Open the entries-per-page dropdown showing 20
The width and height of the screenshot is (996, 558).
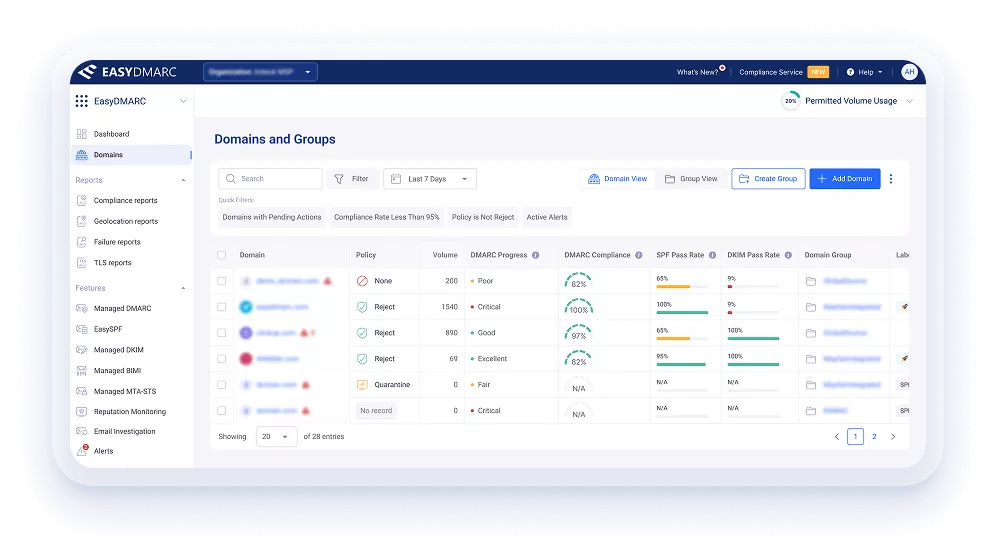coord(276,437)
